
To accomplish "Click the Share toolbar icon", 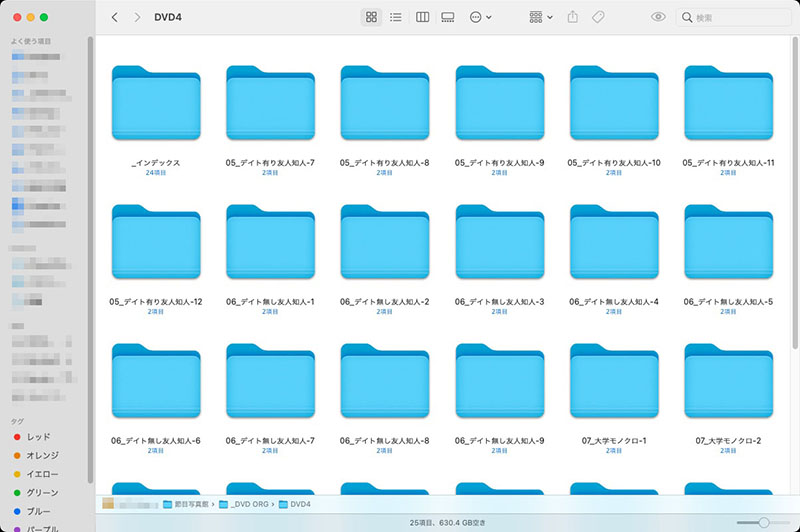I will (x=572, y=17).
